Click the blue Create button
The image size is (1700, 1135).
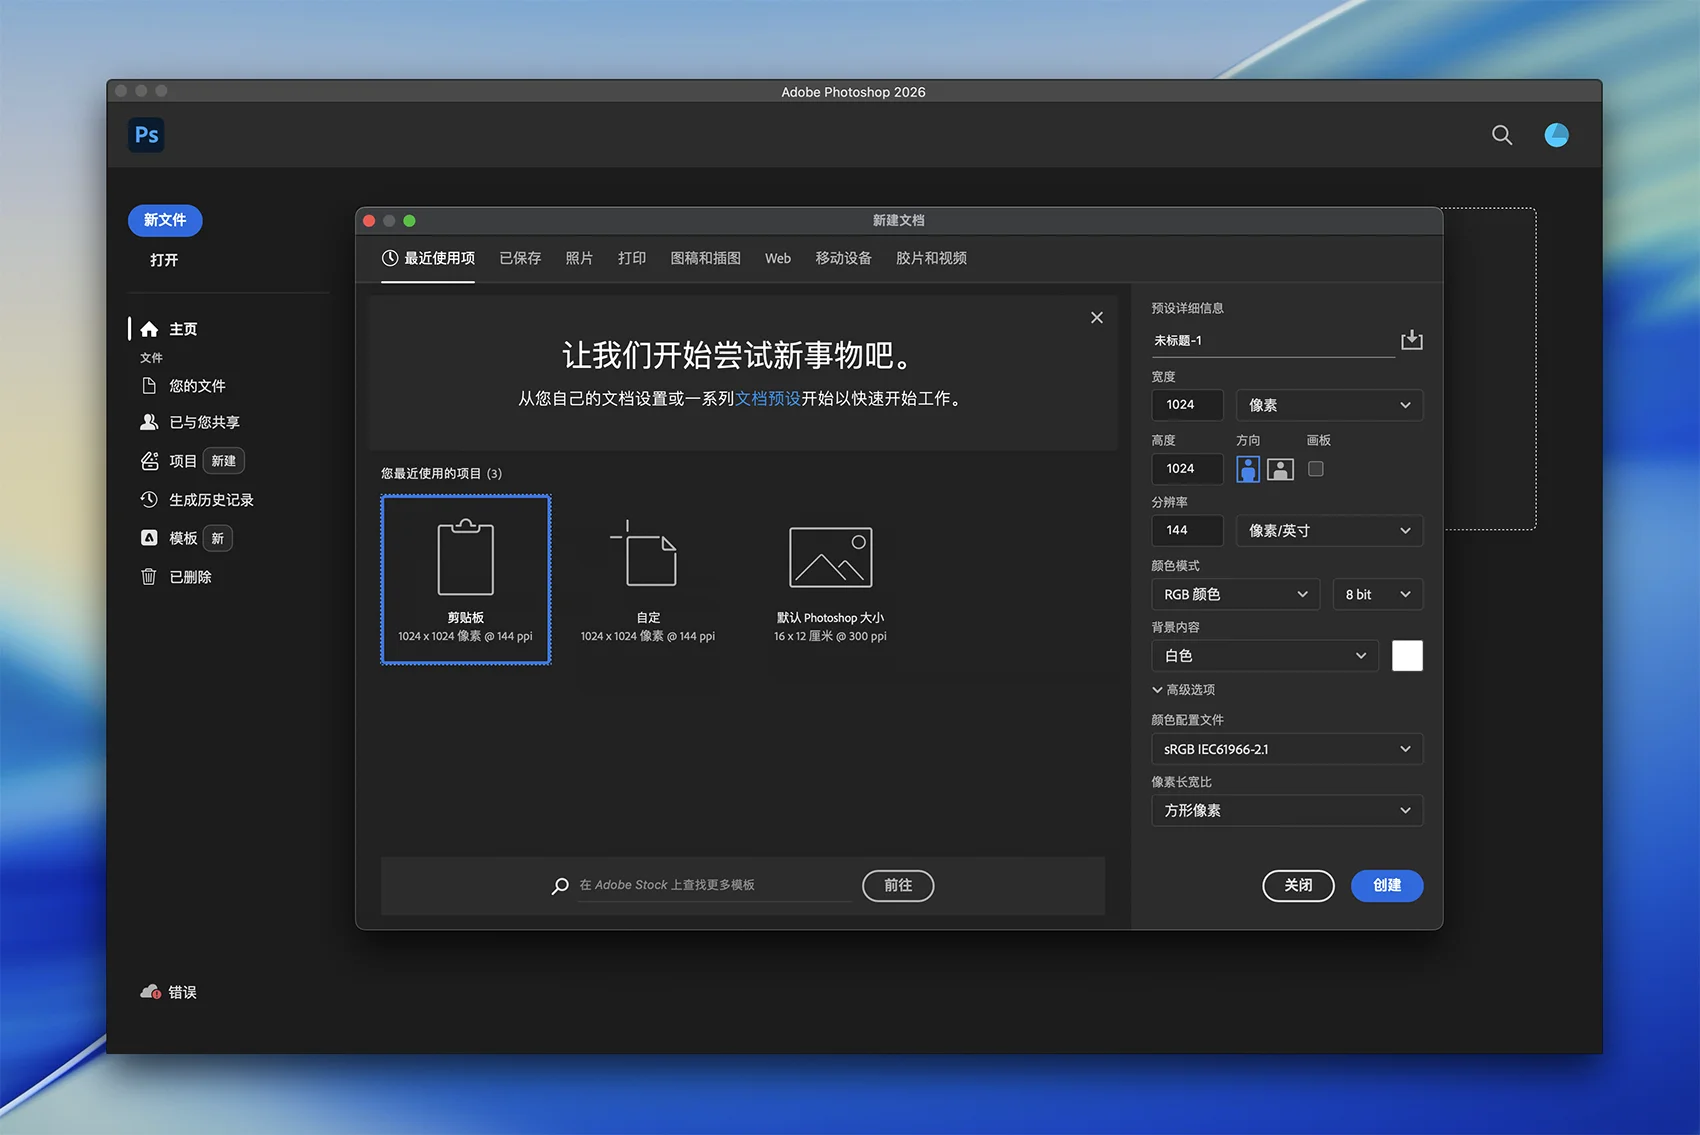[1386, 885]
